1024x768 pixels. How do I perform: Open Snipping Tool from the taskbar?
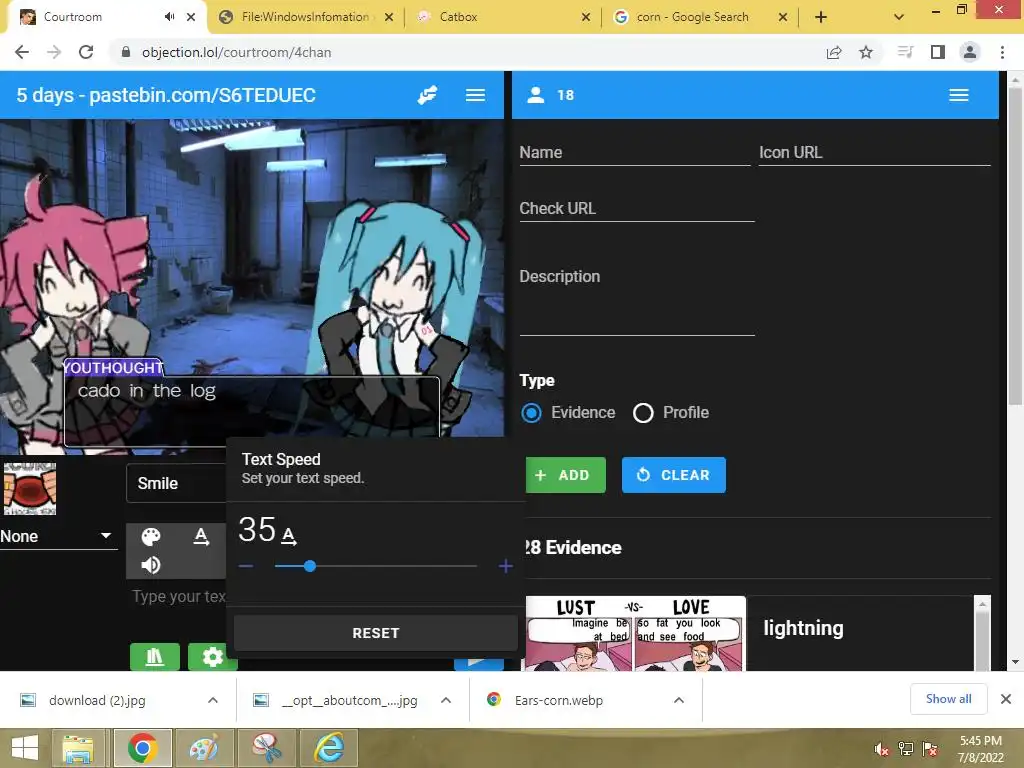tap(266, 748)
